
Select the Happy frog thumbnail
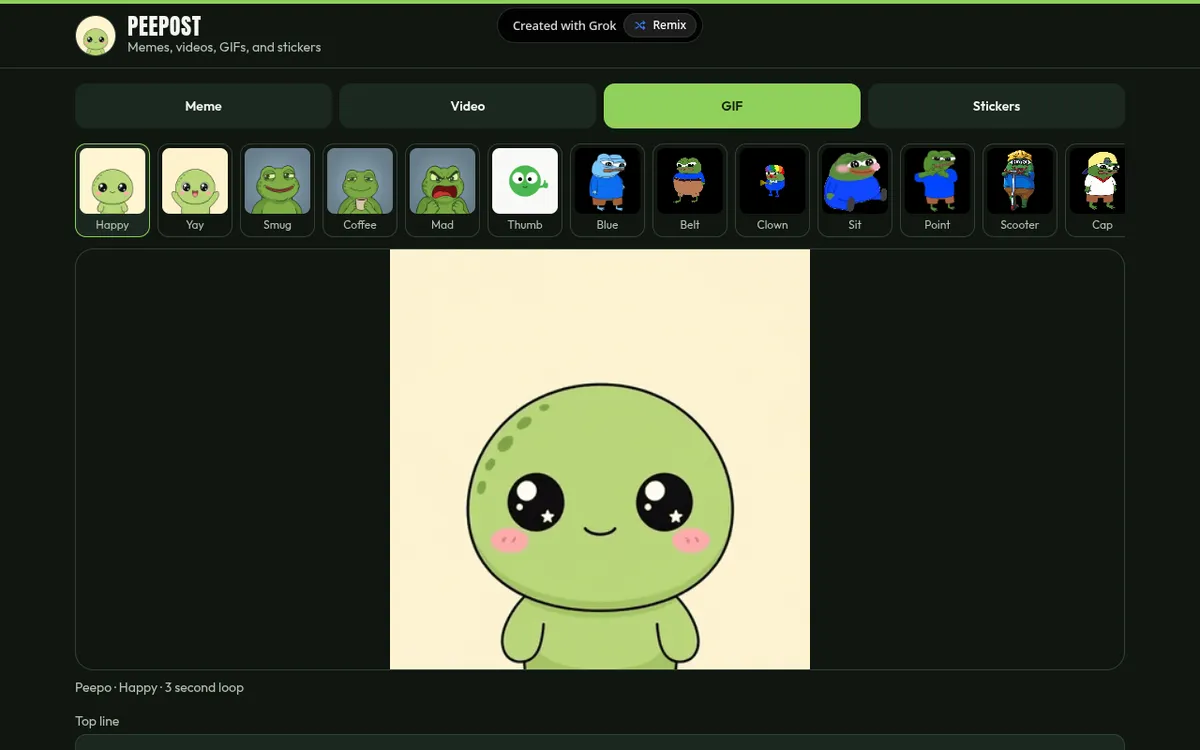(x=112, y=190)
